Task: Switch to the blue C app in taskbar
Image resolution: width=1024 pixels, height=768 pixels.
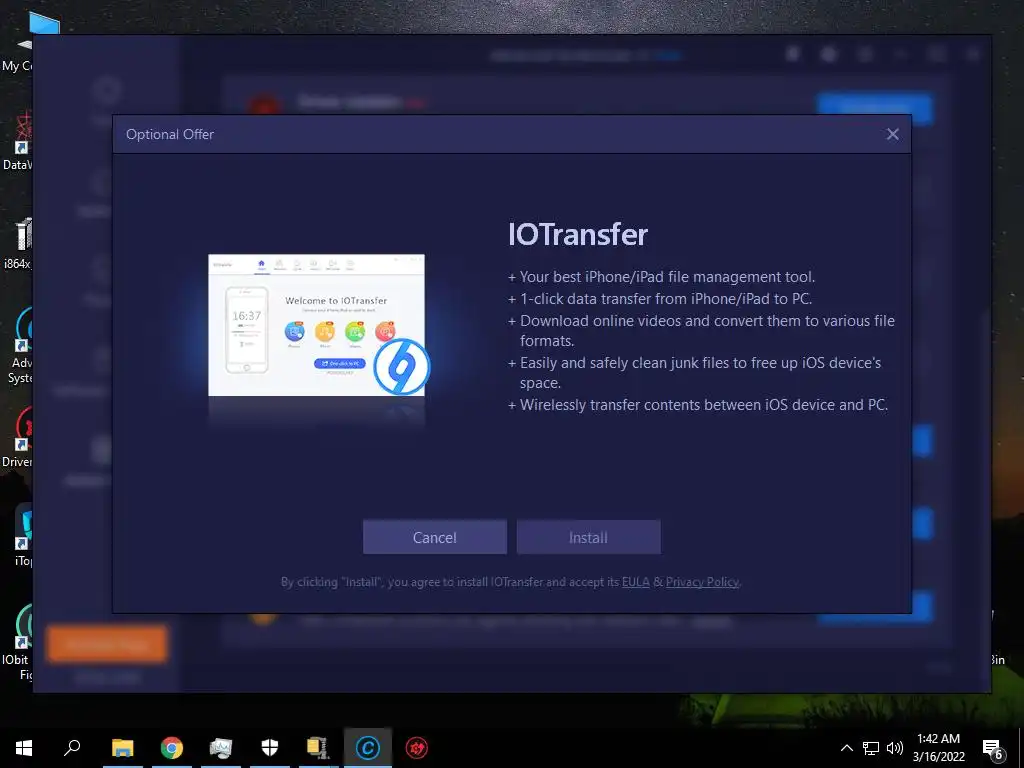Action: coord(368,748)
